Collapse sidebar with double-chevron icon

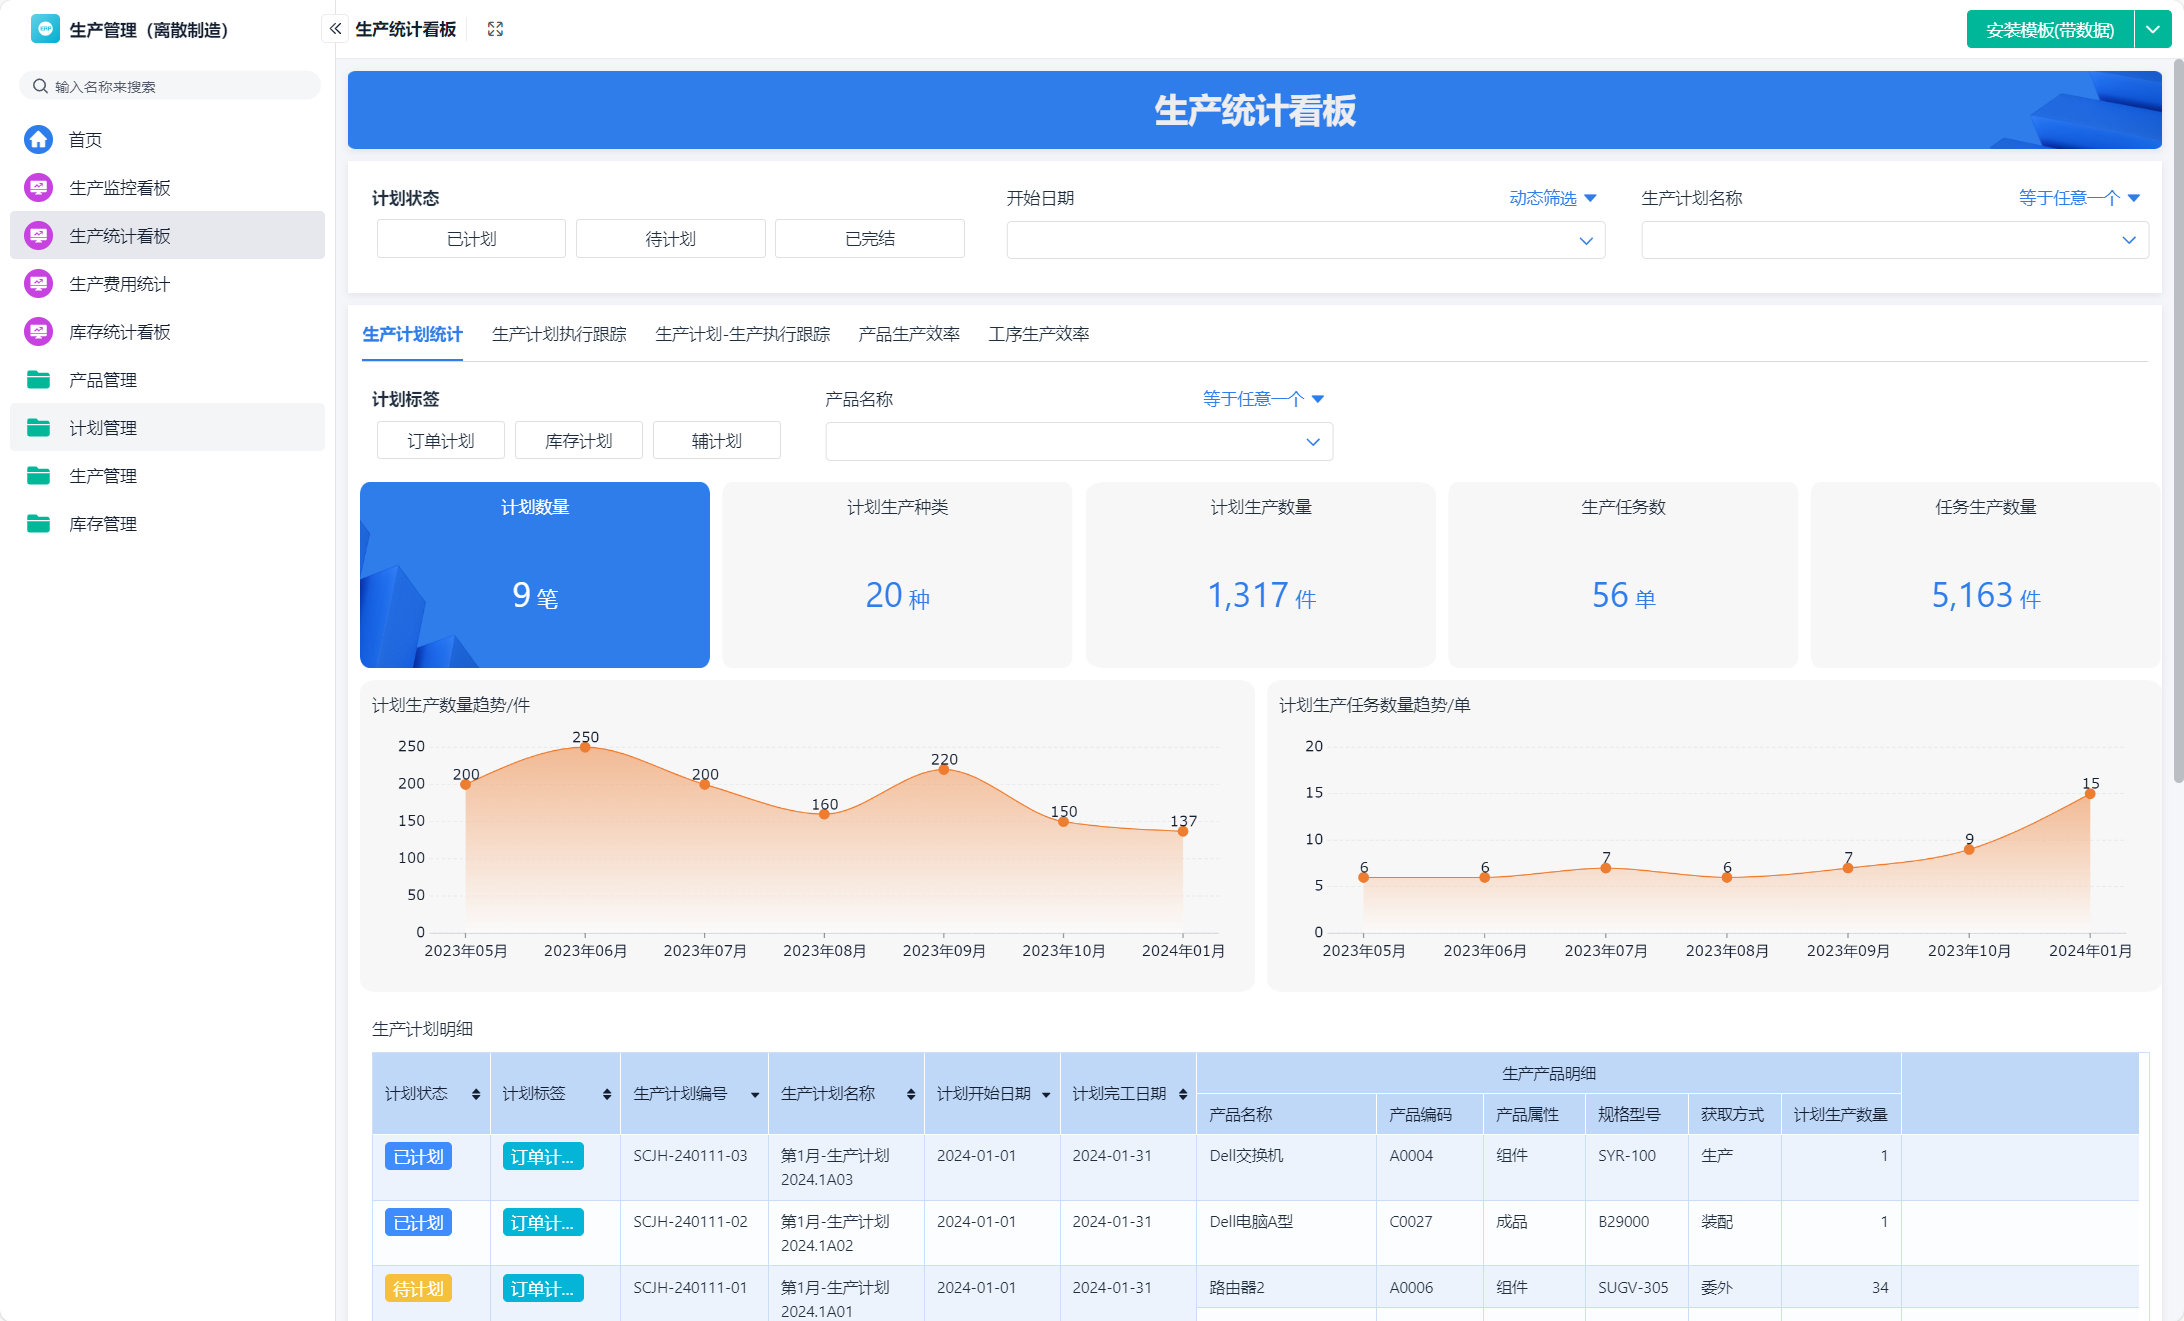click(x=335, y=29)
